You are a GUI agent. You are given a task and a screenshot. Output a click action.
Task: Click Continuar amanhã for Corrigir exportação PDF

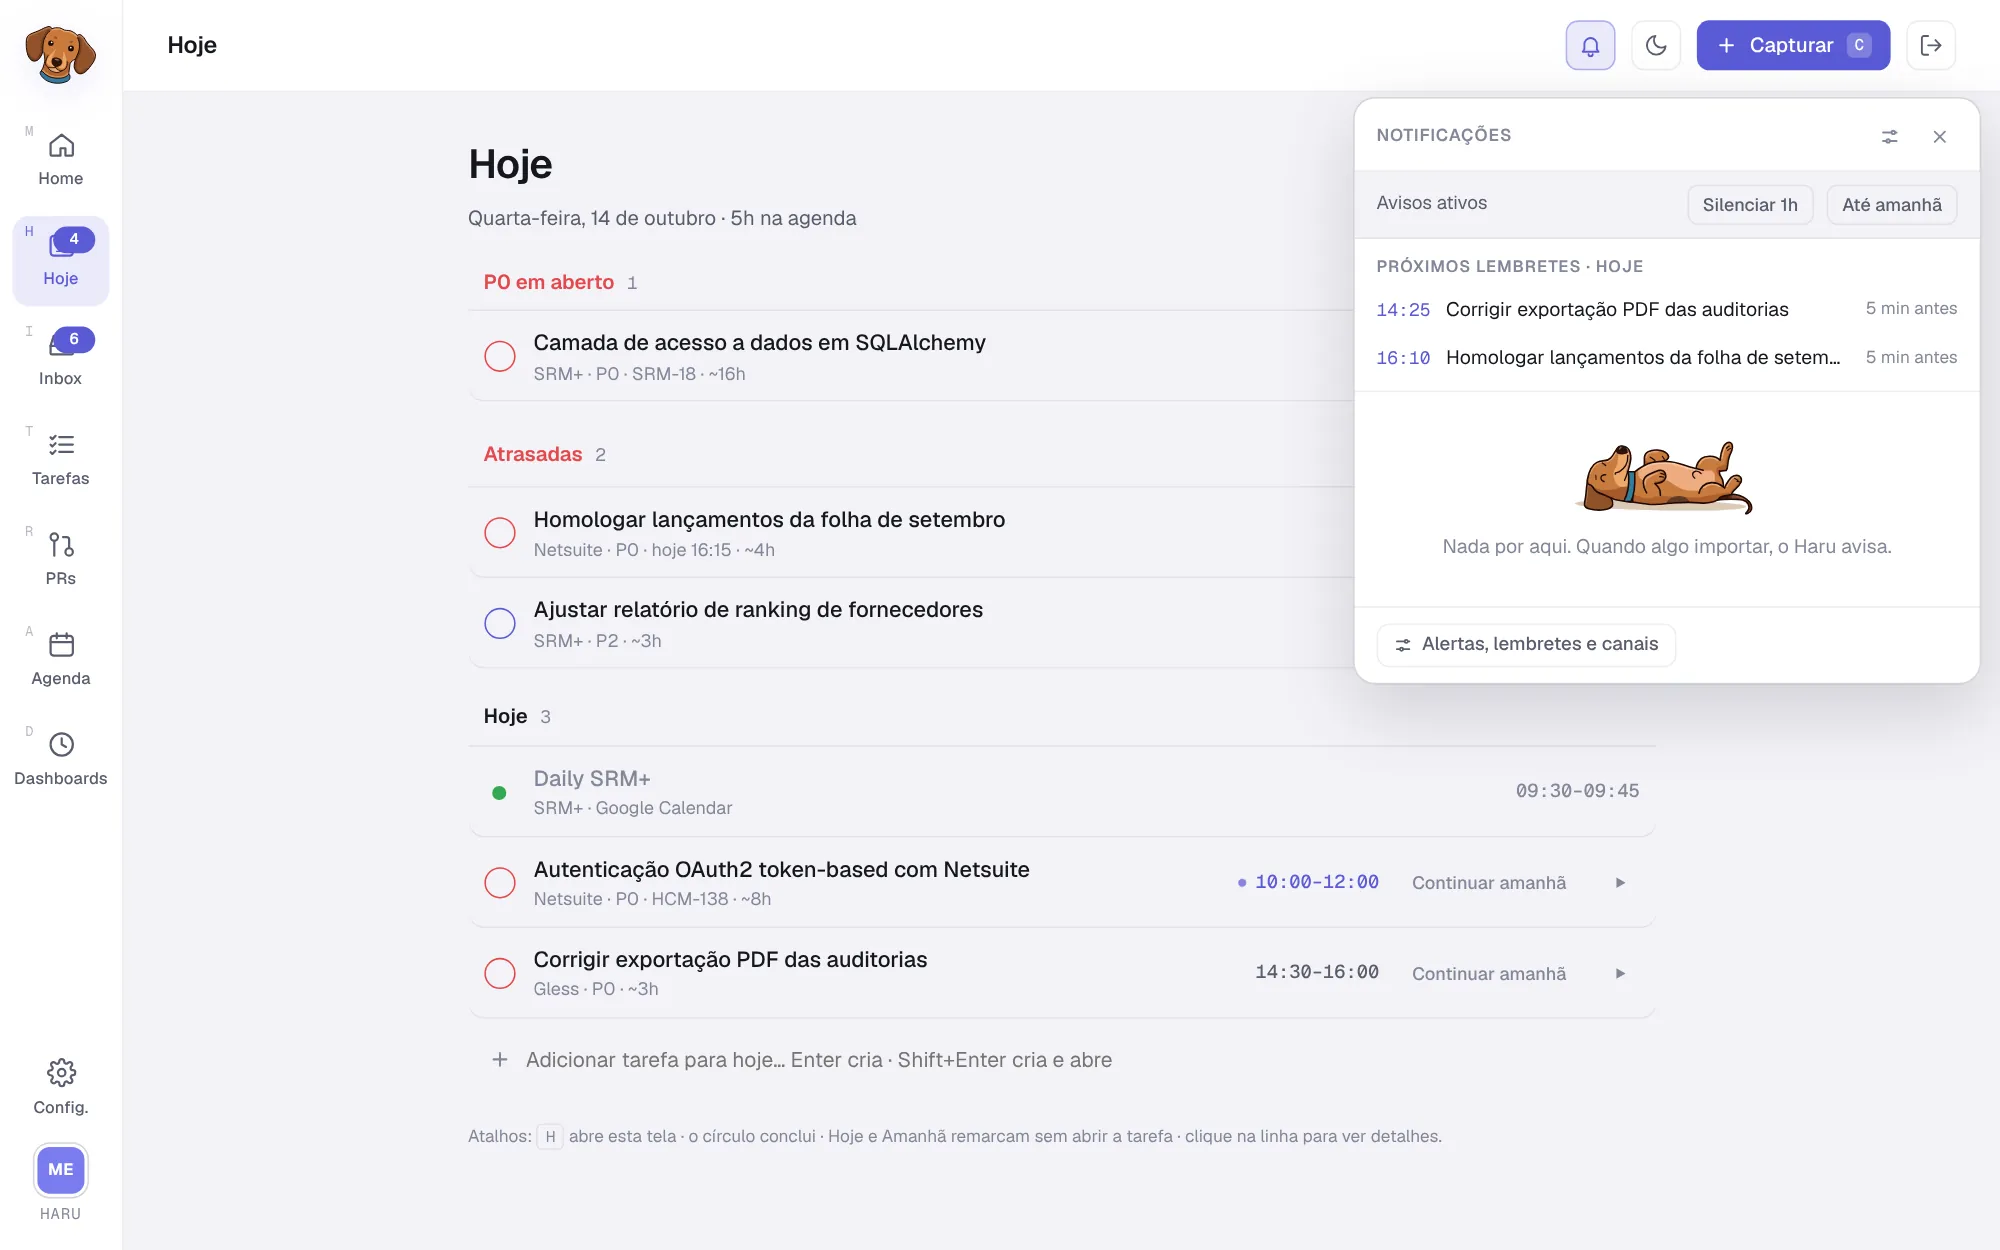pyautogui.click(x=1489, y=974)
